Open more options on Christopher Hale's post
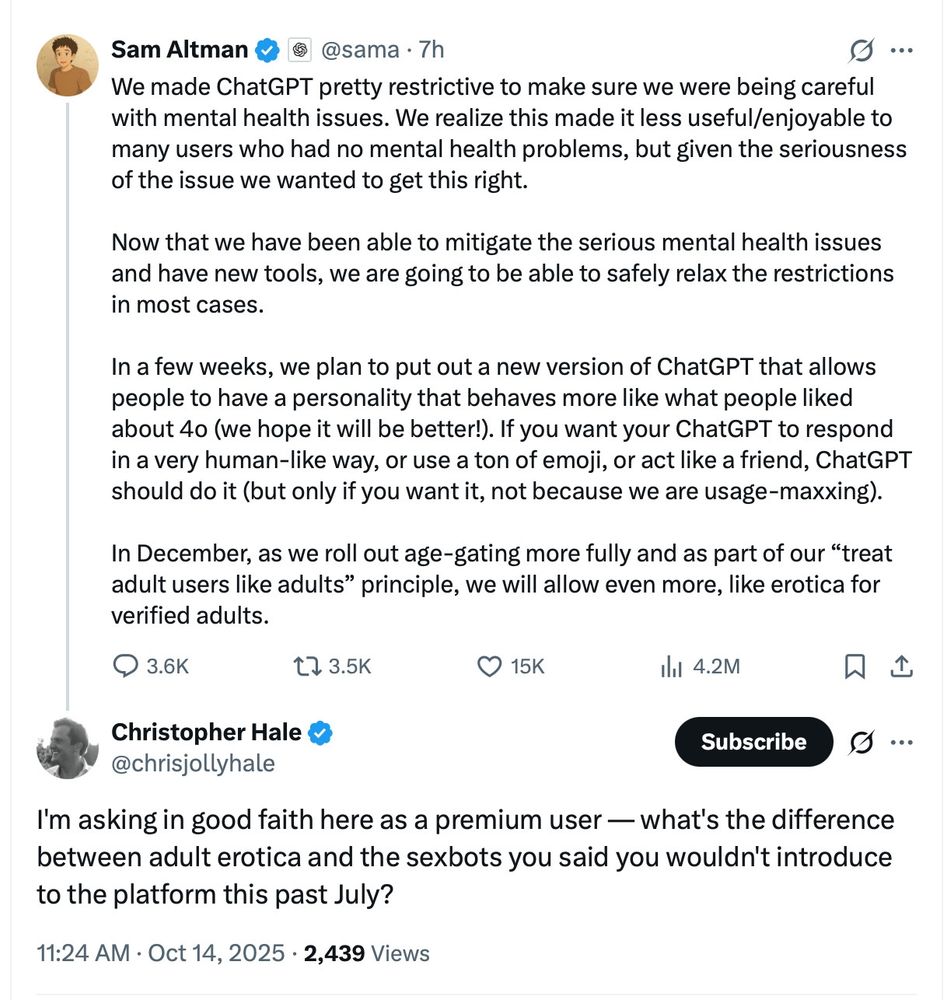Image resolution: width=947 pixels, height=1000 pixels. pyautogui.click(x=901, y=742)
